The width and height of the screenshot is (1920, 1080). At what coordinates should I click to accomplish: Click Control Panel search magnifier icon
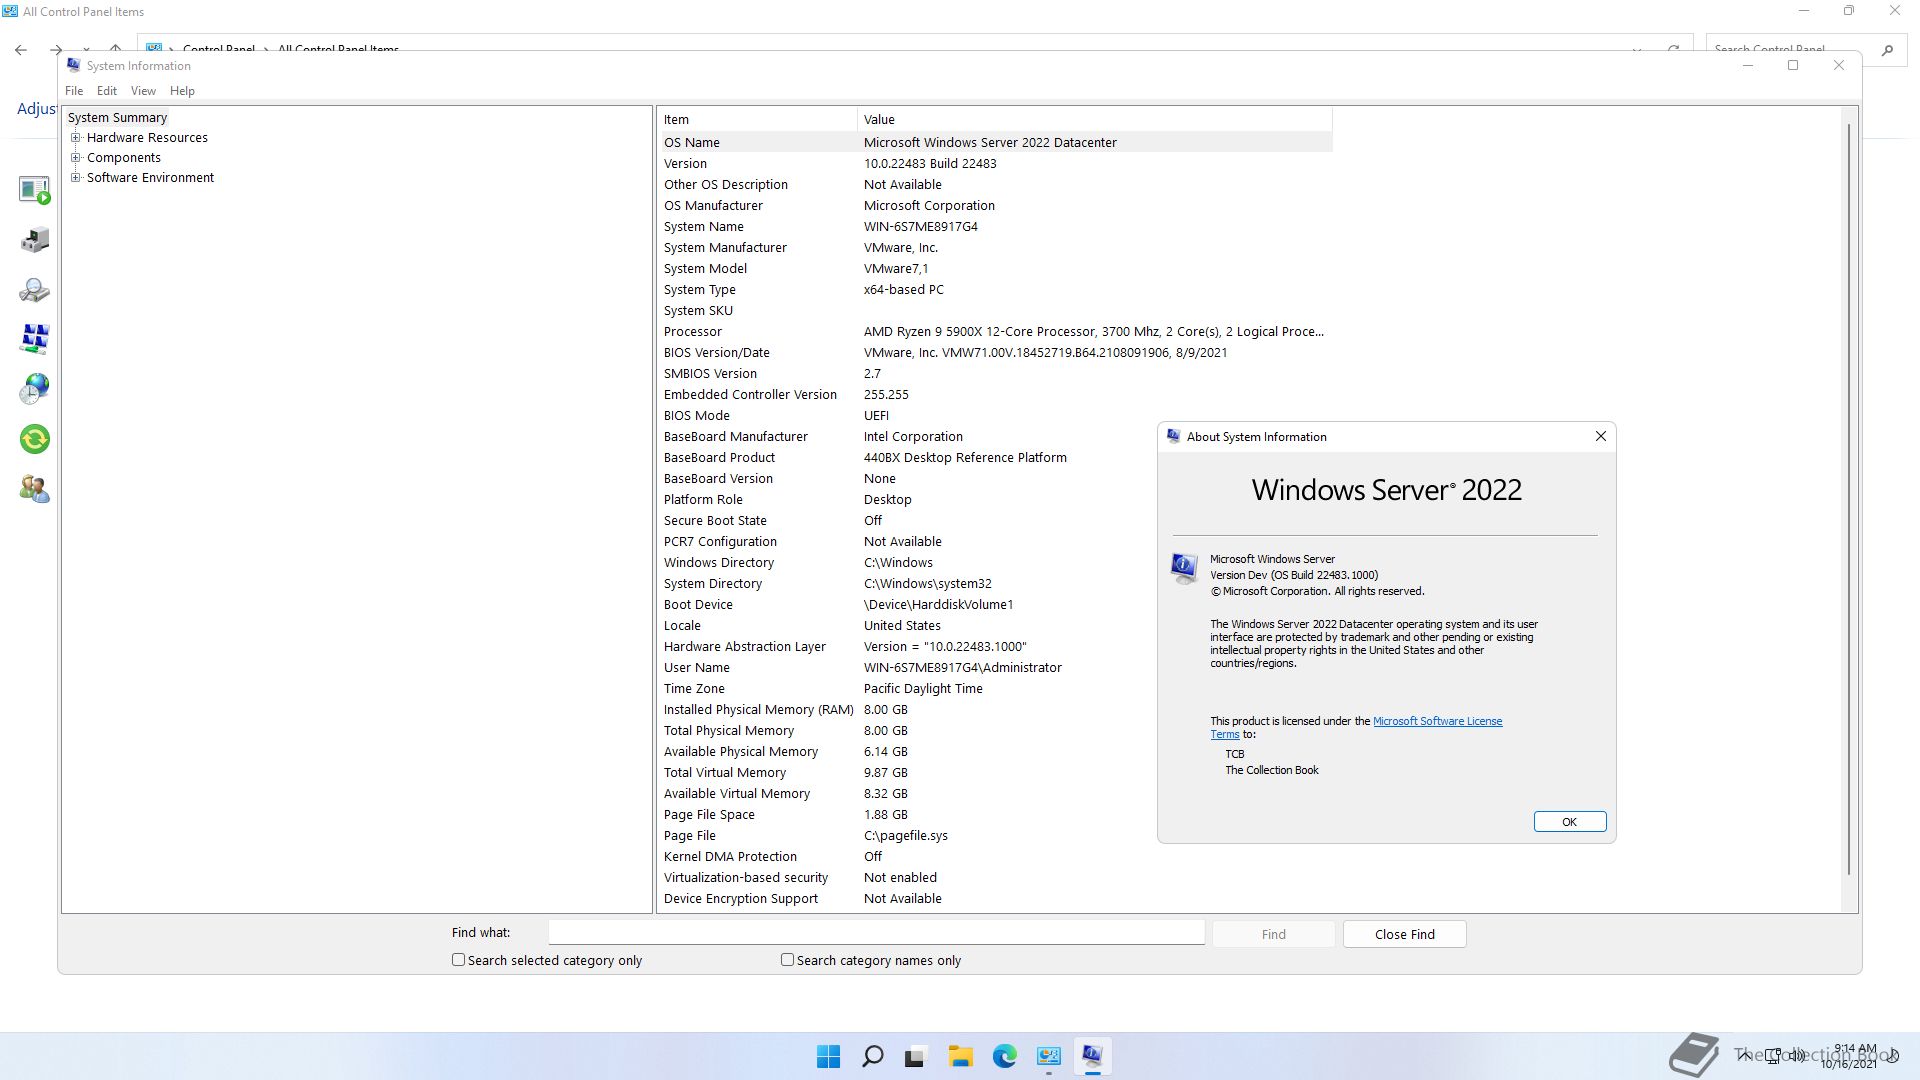coord(1887,49)
